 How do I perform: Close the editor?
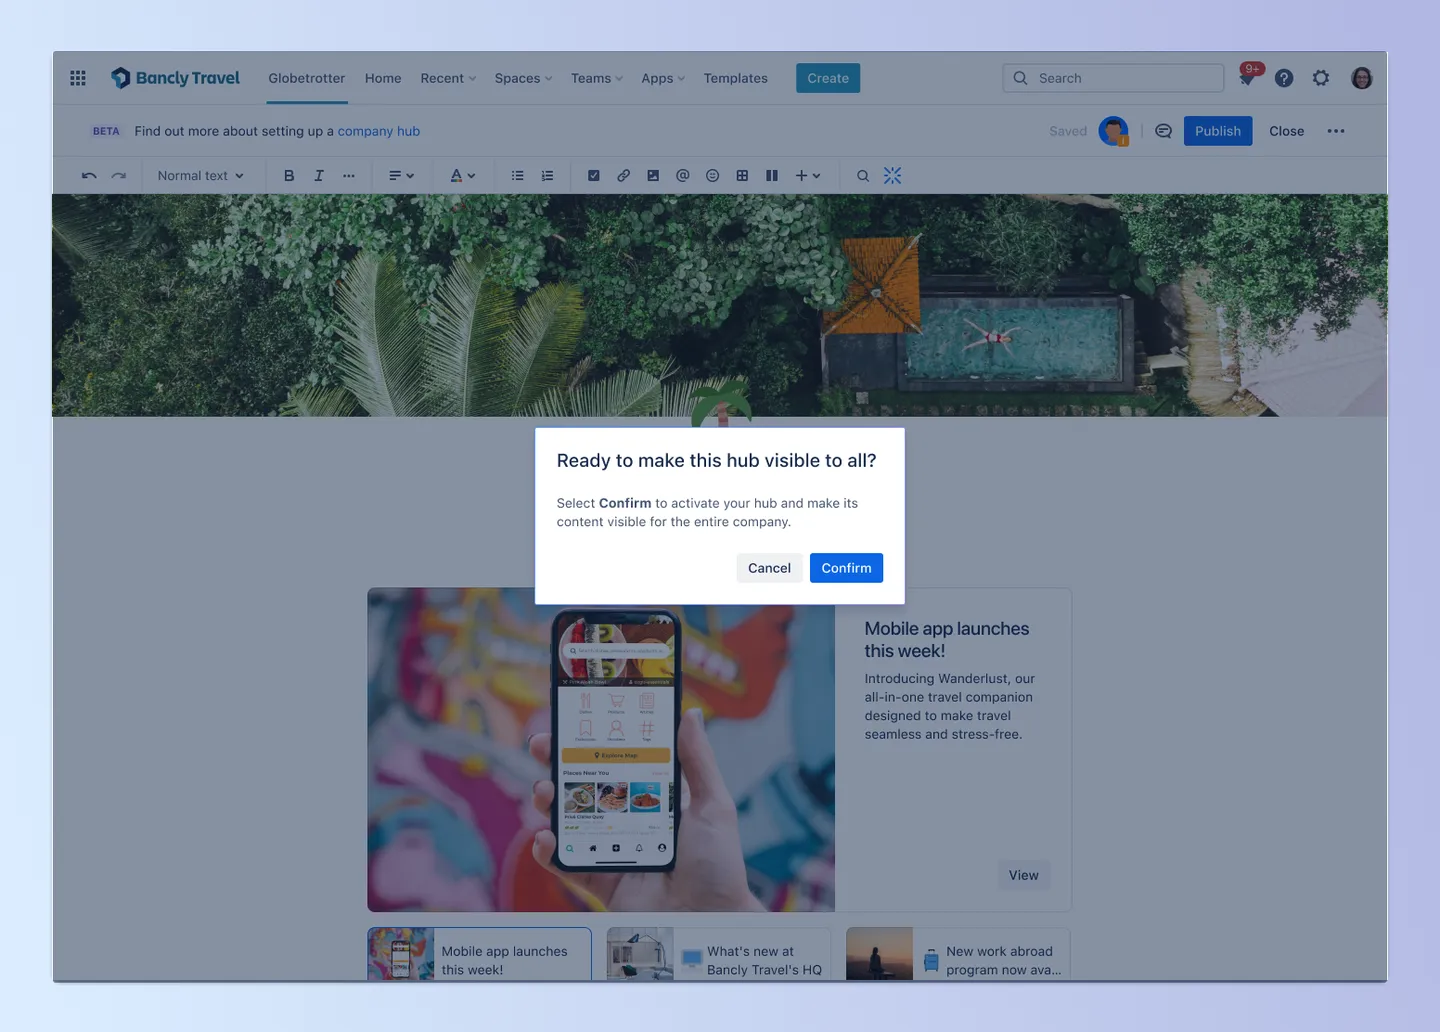pos(1287,131)
